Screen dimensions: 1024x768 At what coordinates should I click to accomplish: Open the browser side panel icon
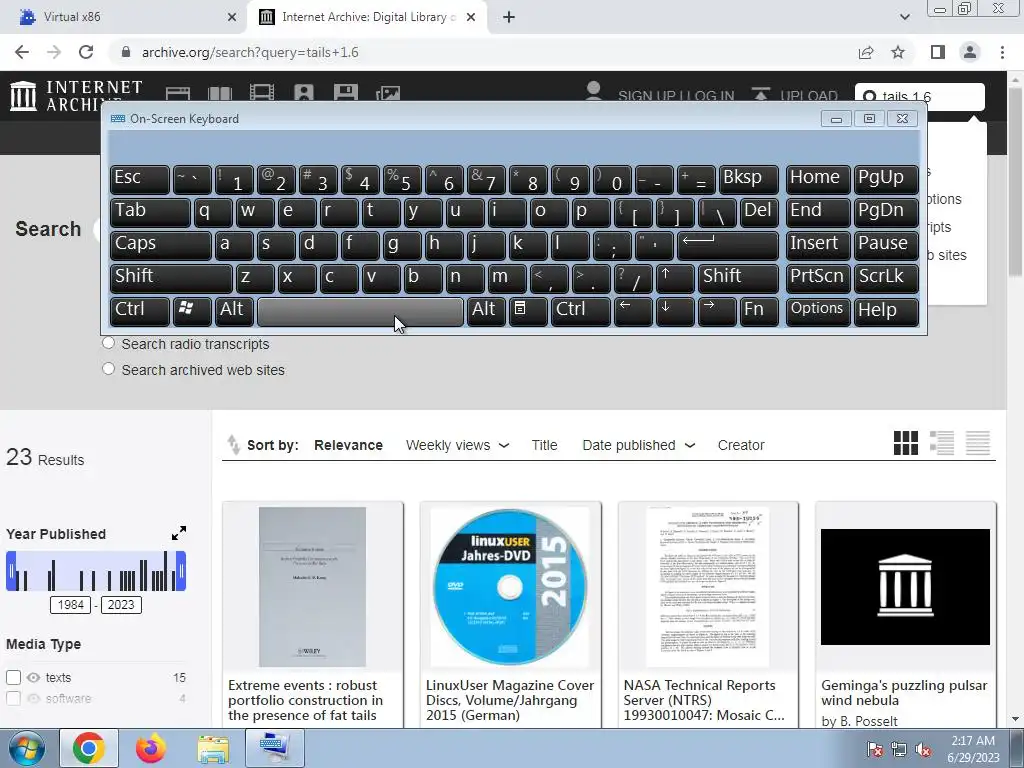coord(938,52)
